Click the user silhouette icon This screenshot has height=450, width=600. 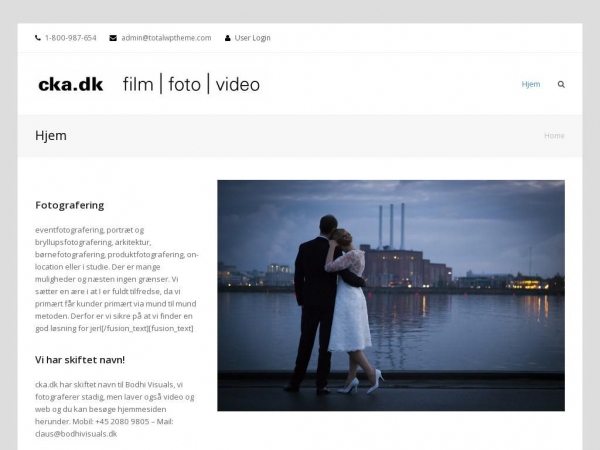[x=228, y=38]
